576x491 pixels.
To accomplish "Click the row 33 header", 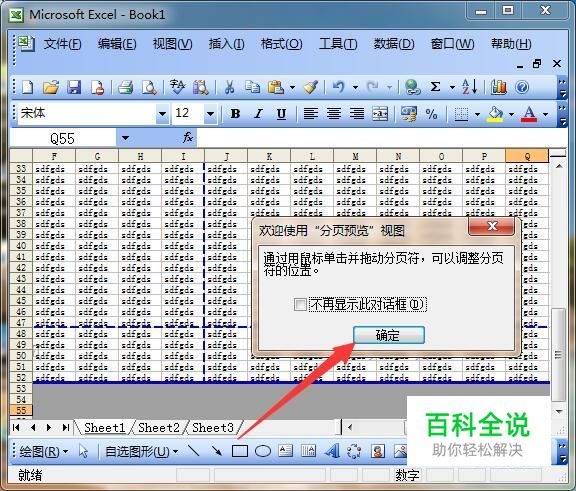I will (x=21, y=169).
